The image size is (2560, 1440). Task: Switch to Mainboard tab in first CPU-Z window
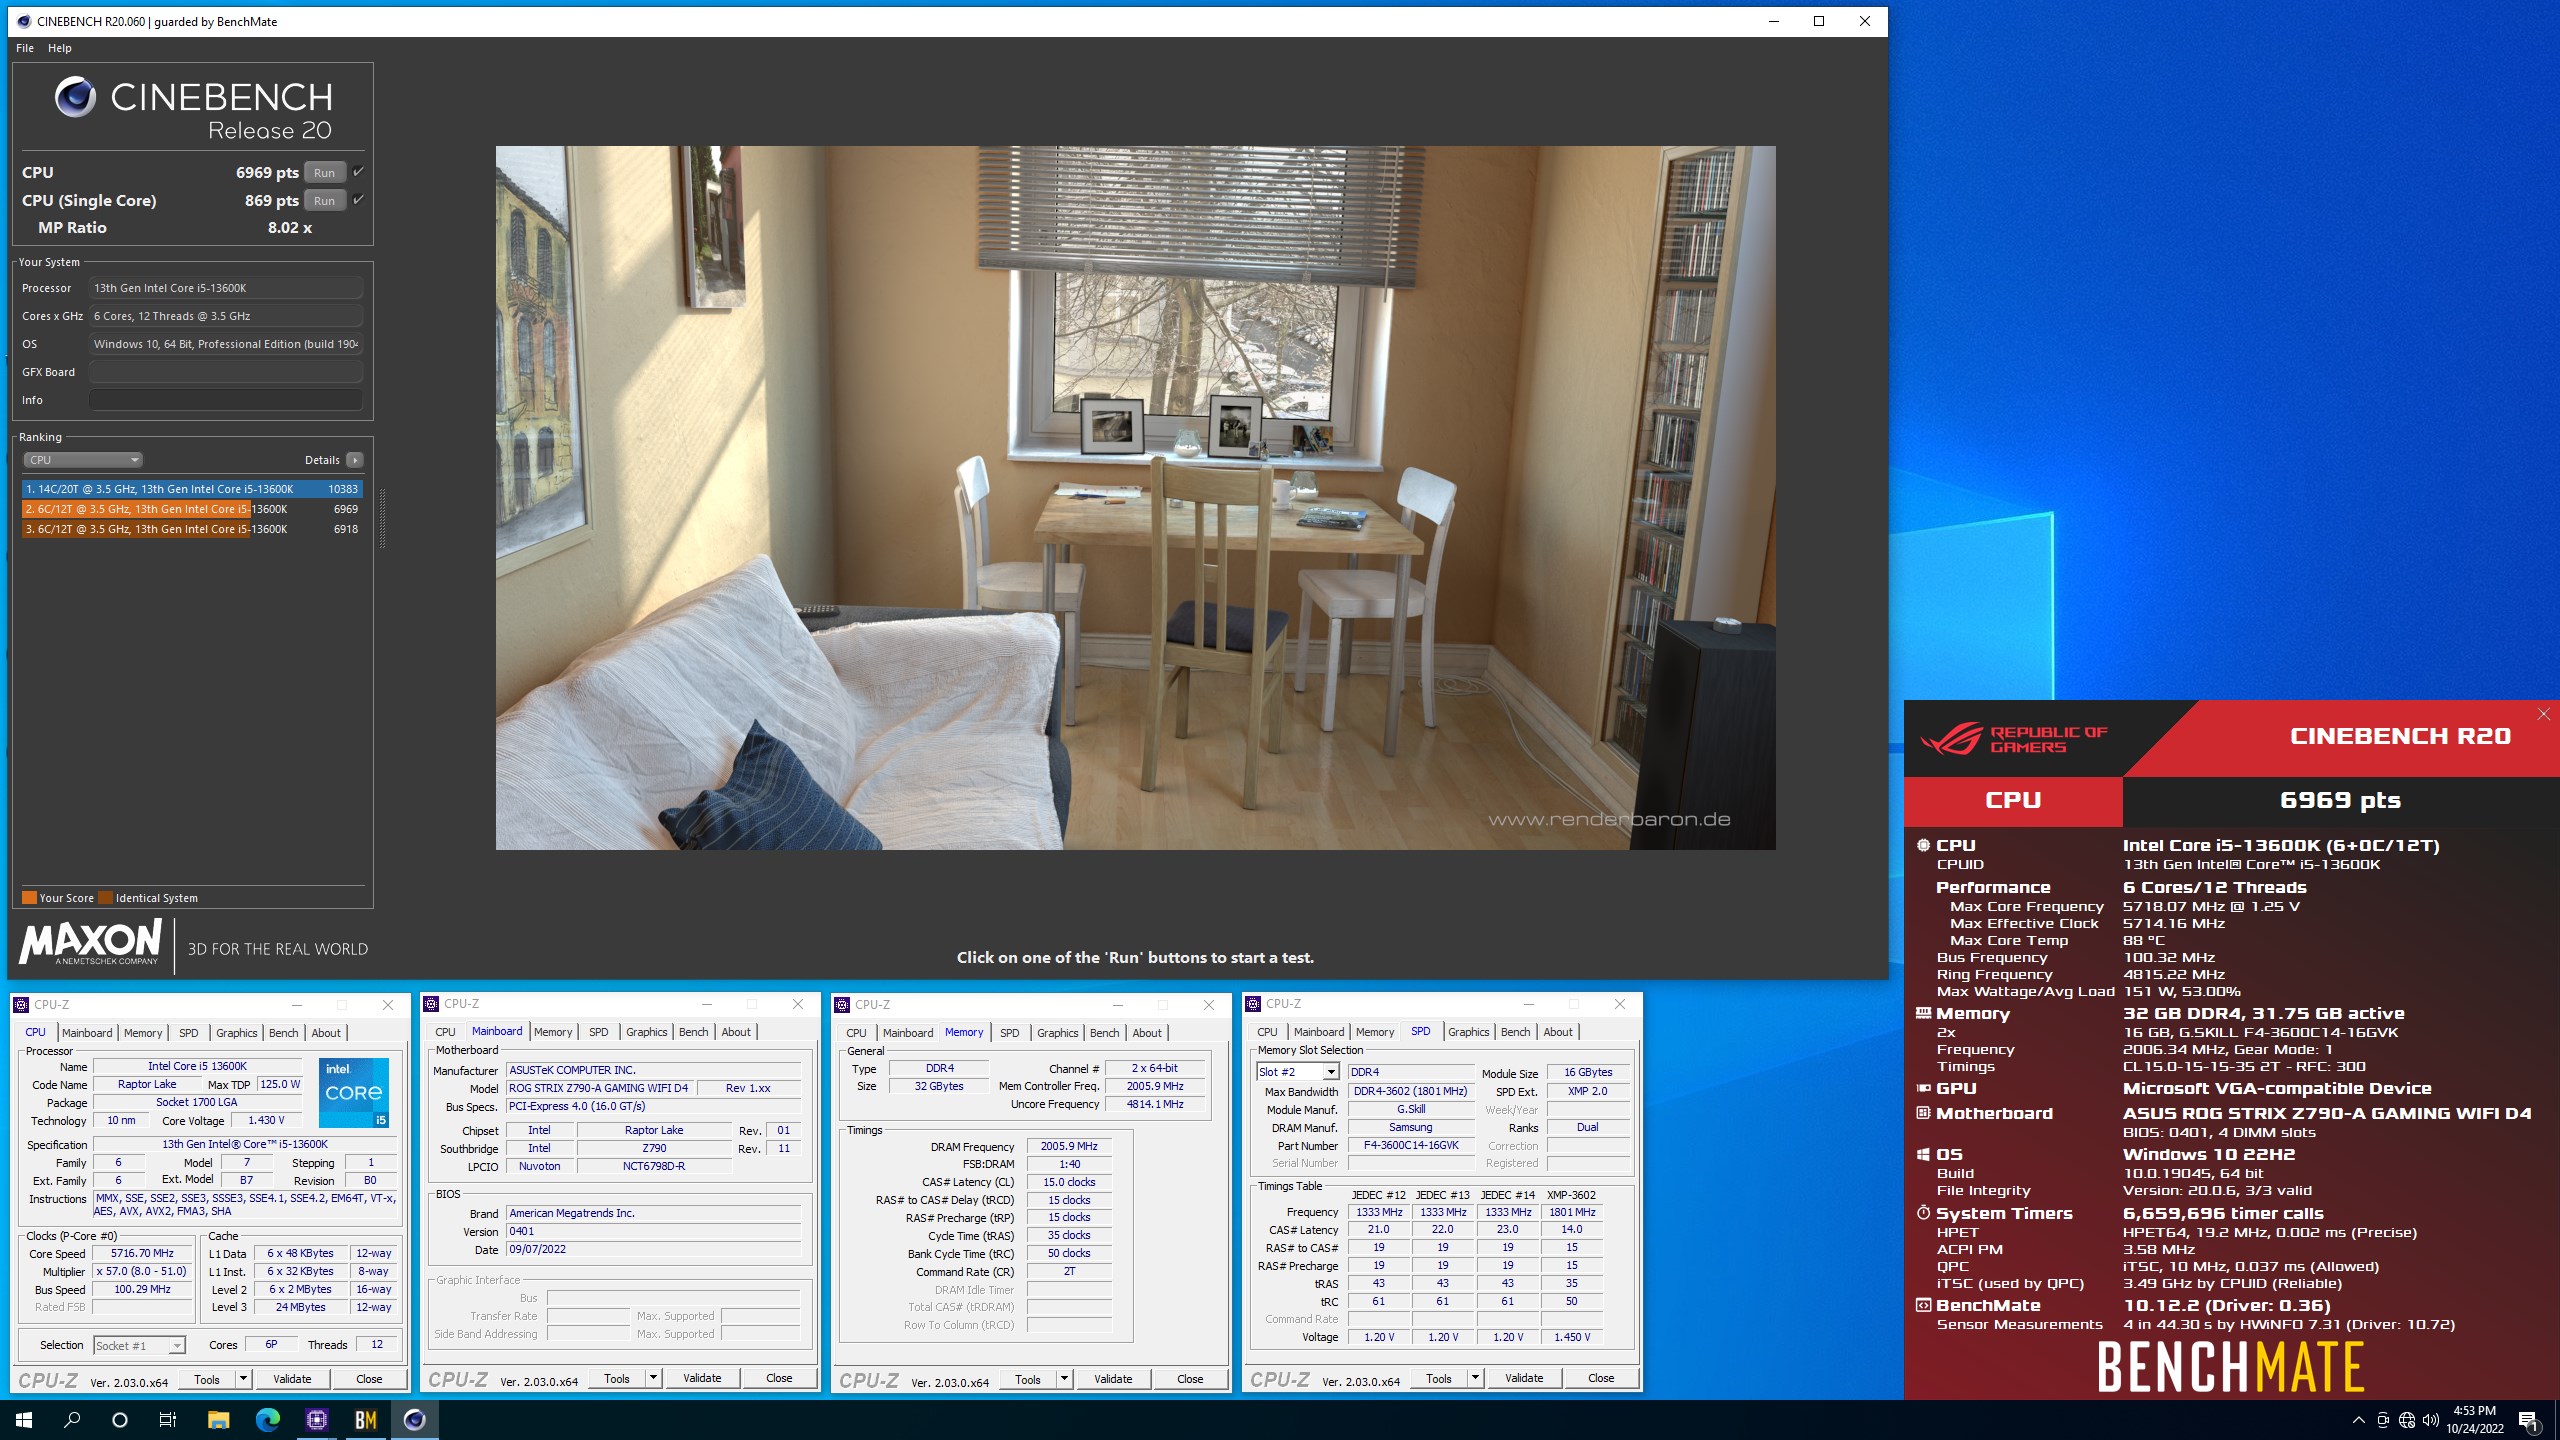click(87, 1033)
